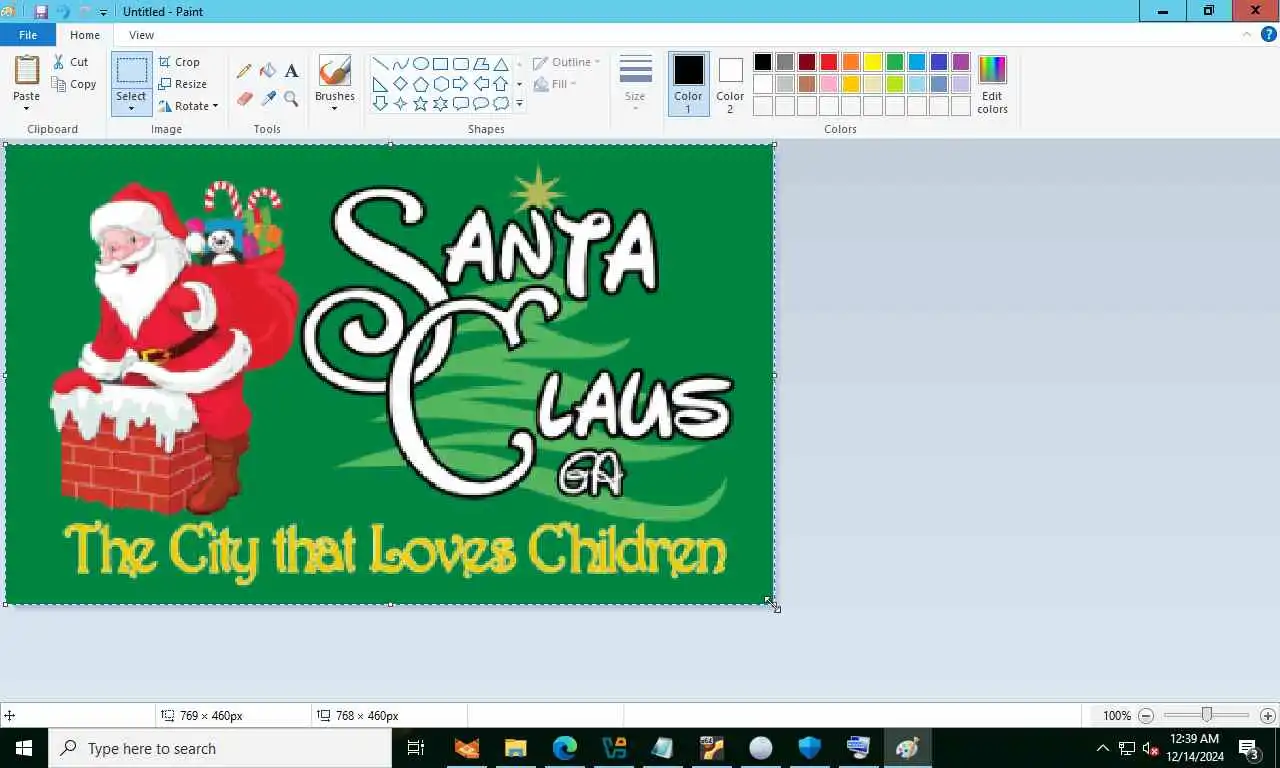Image resolution: width=1280 pixels, height=768 pixels.
Task: Select the Right triangle shape
Action: (380, 84)
